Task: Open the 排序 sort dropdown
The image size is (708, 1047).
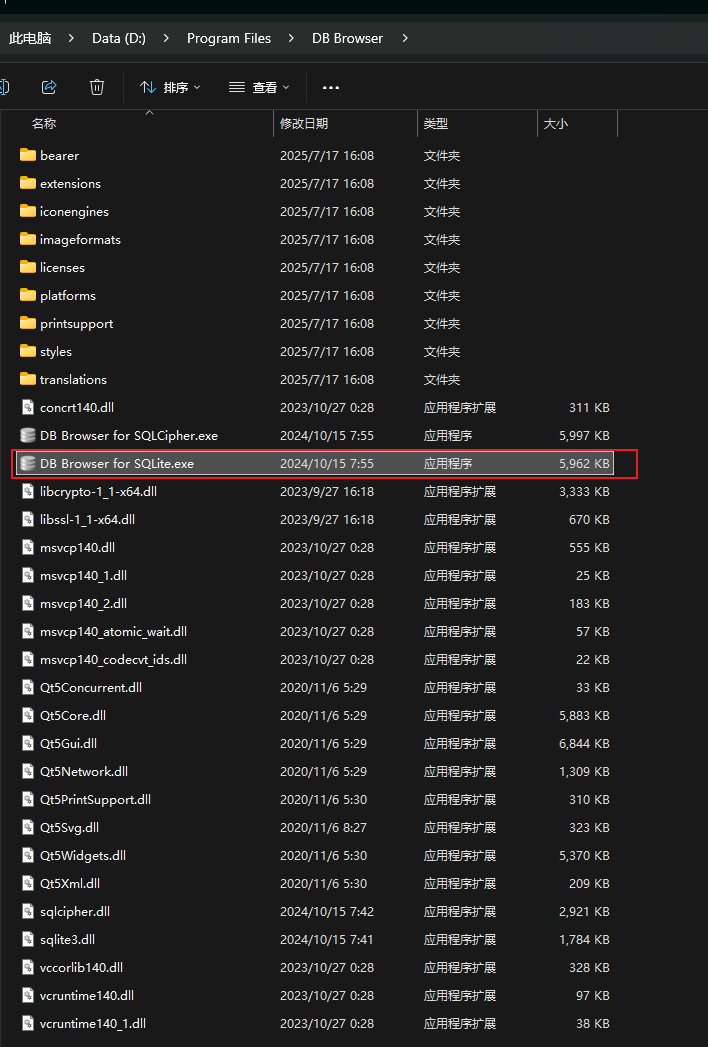Action: point(170,87)
